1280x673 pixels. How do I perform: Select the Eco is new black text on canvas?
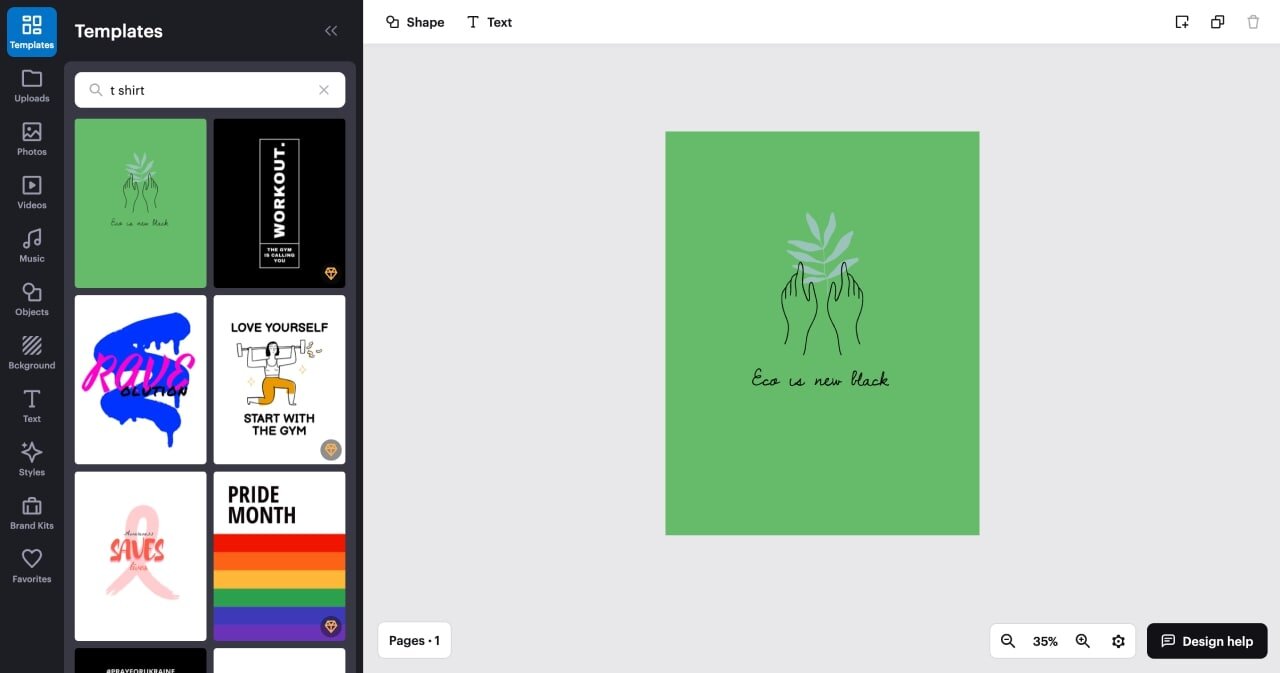pyautogui.click(x=820, y=379)
